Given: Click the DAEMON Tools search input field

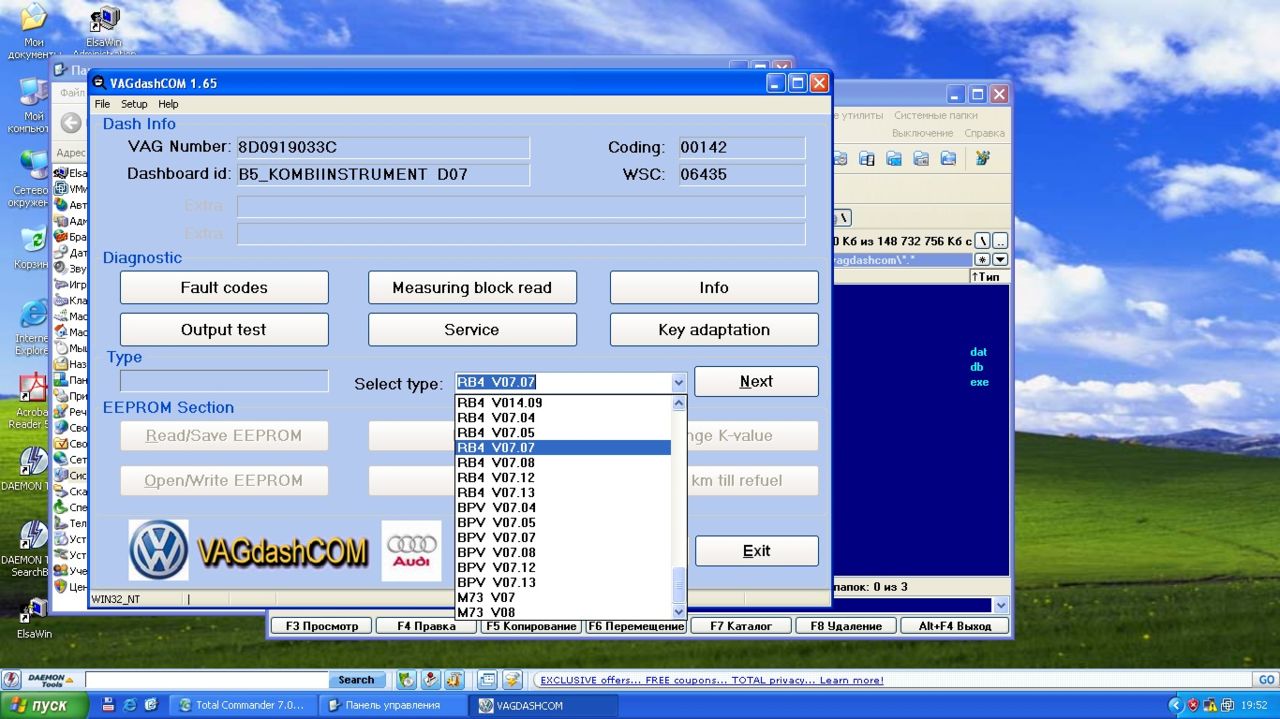Looking at the screenshot, I should click(206, 680).
